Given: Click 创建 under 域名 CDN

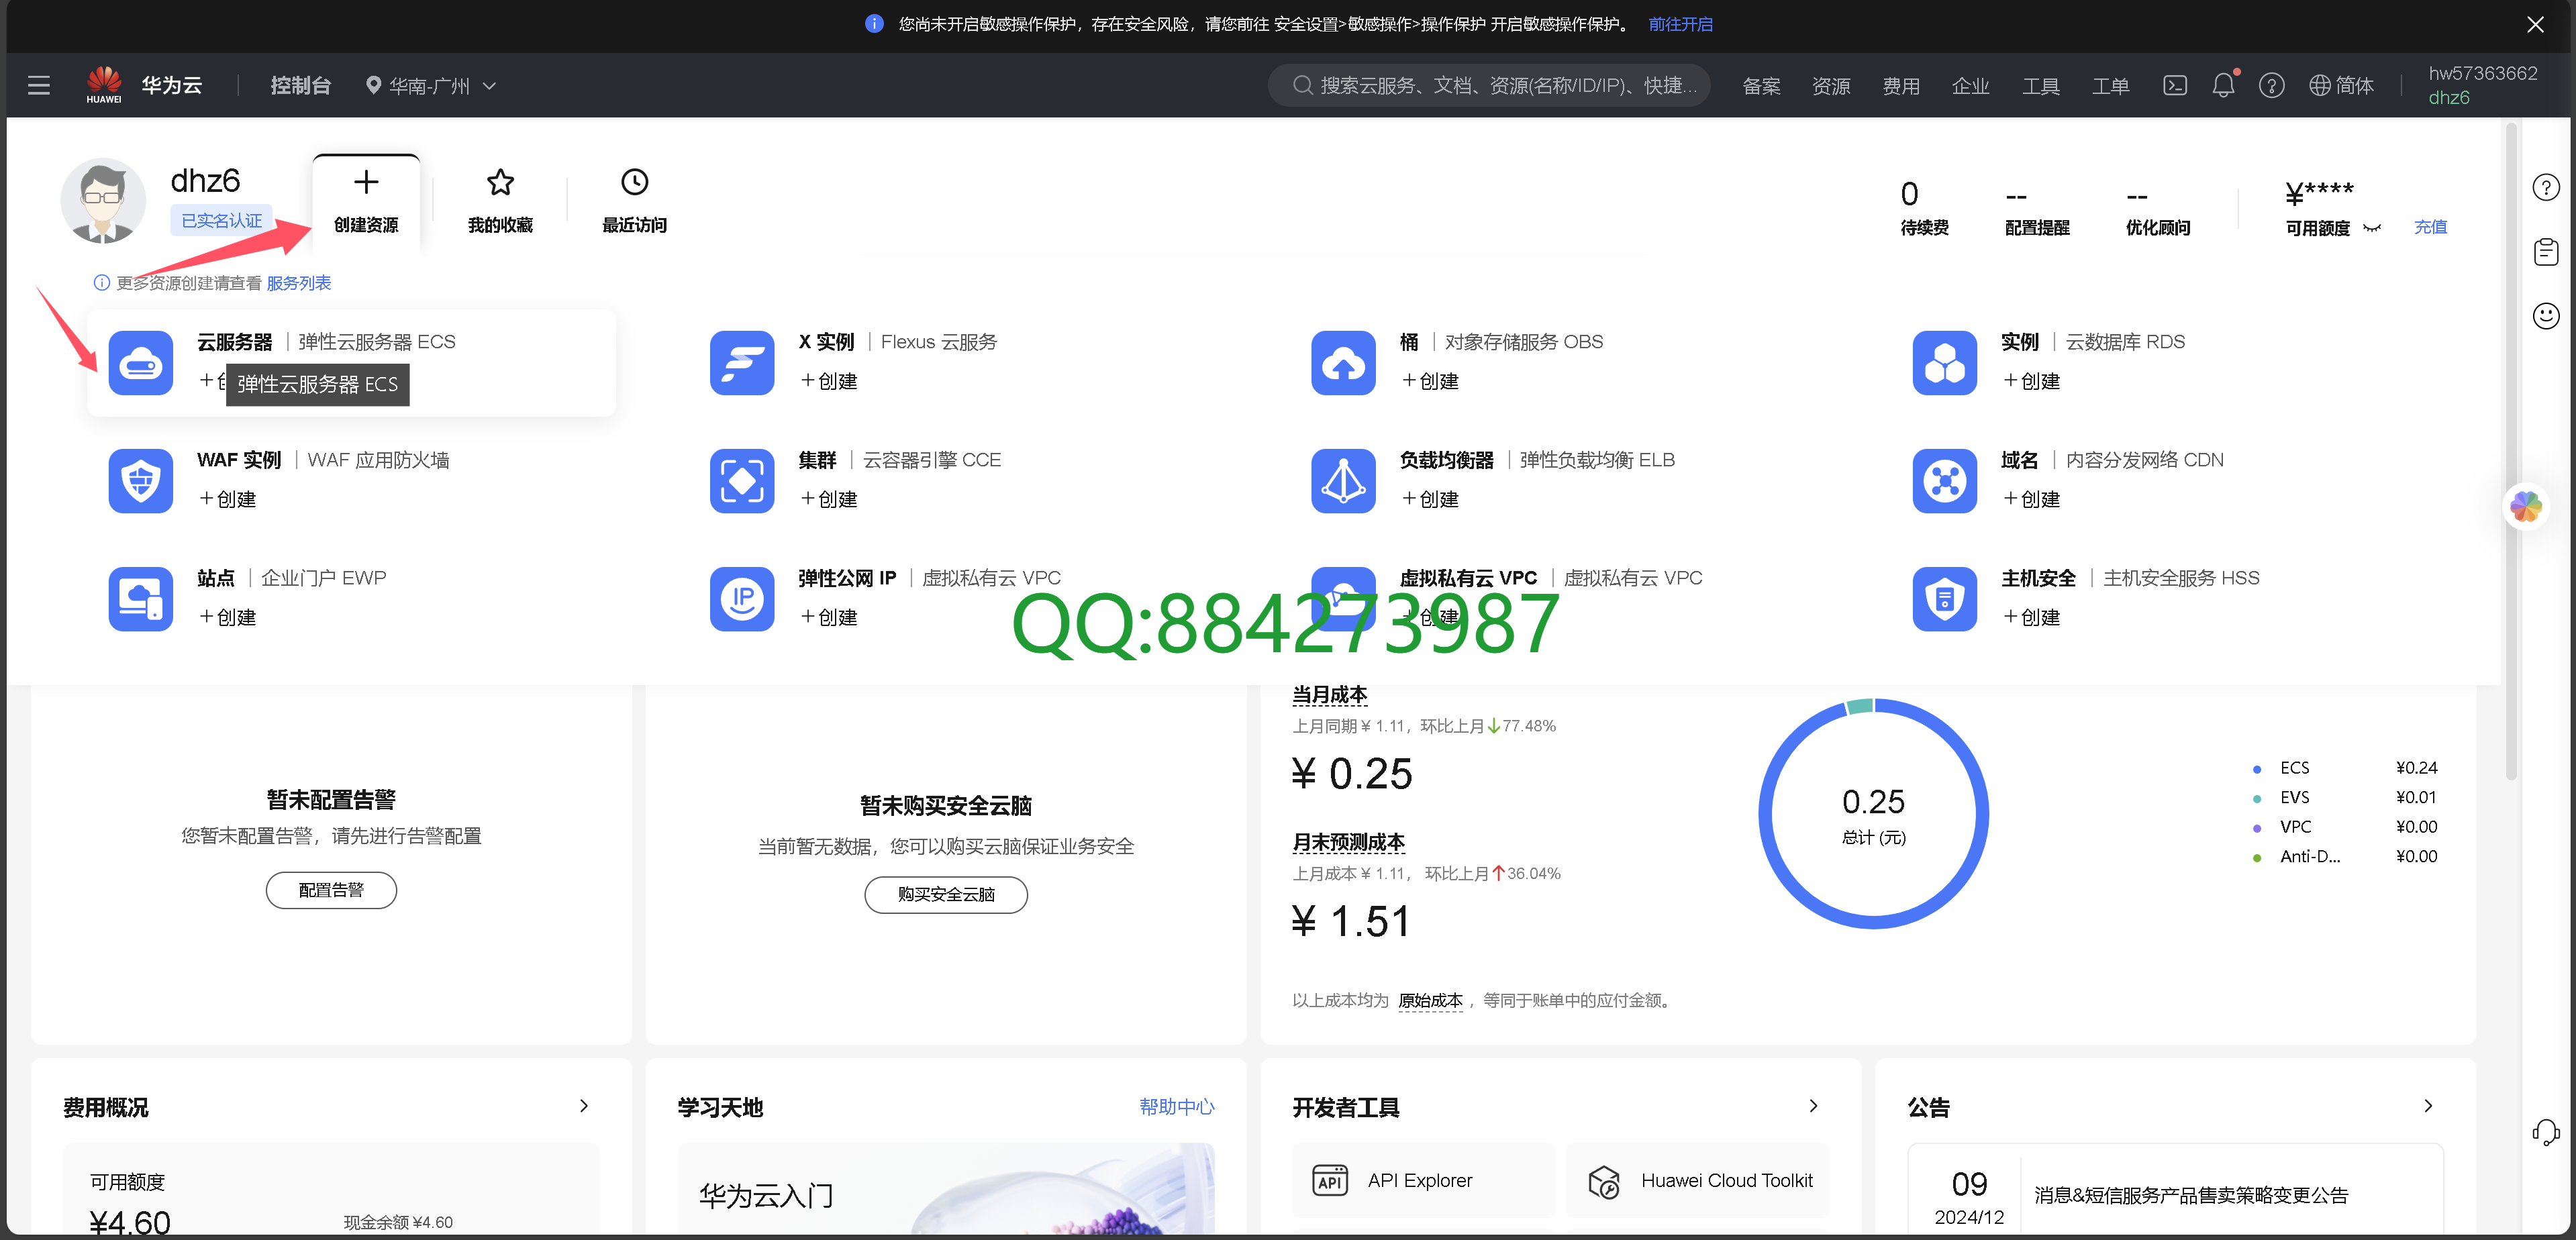Looking at the screenshot, I should pos(2030,499).
